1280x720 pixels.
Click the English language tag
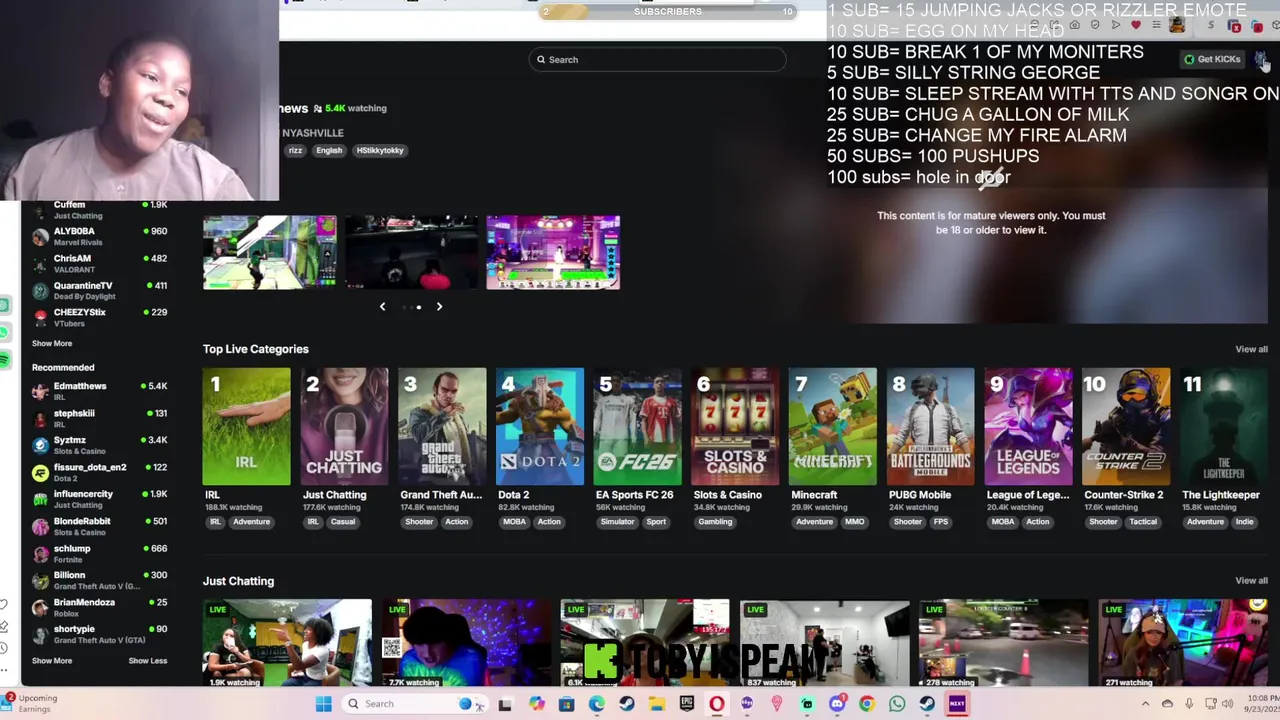329,150
